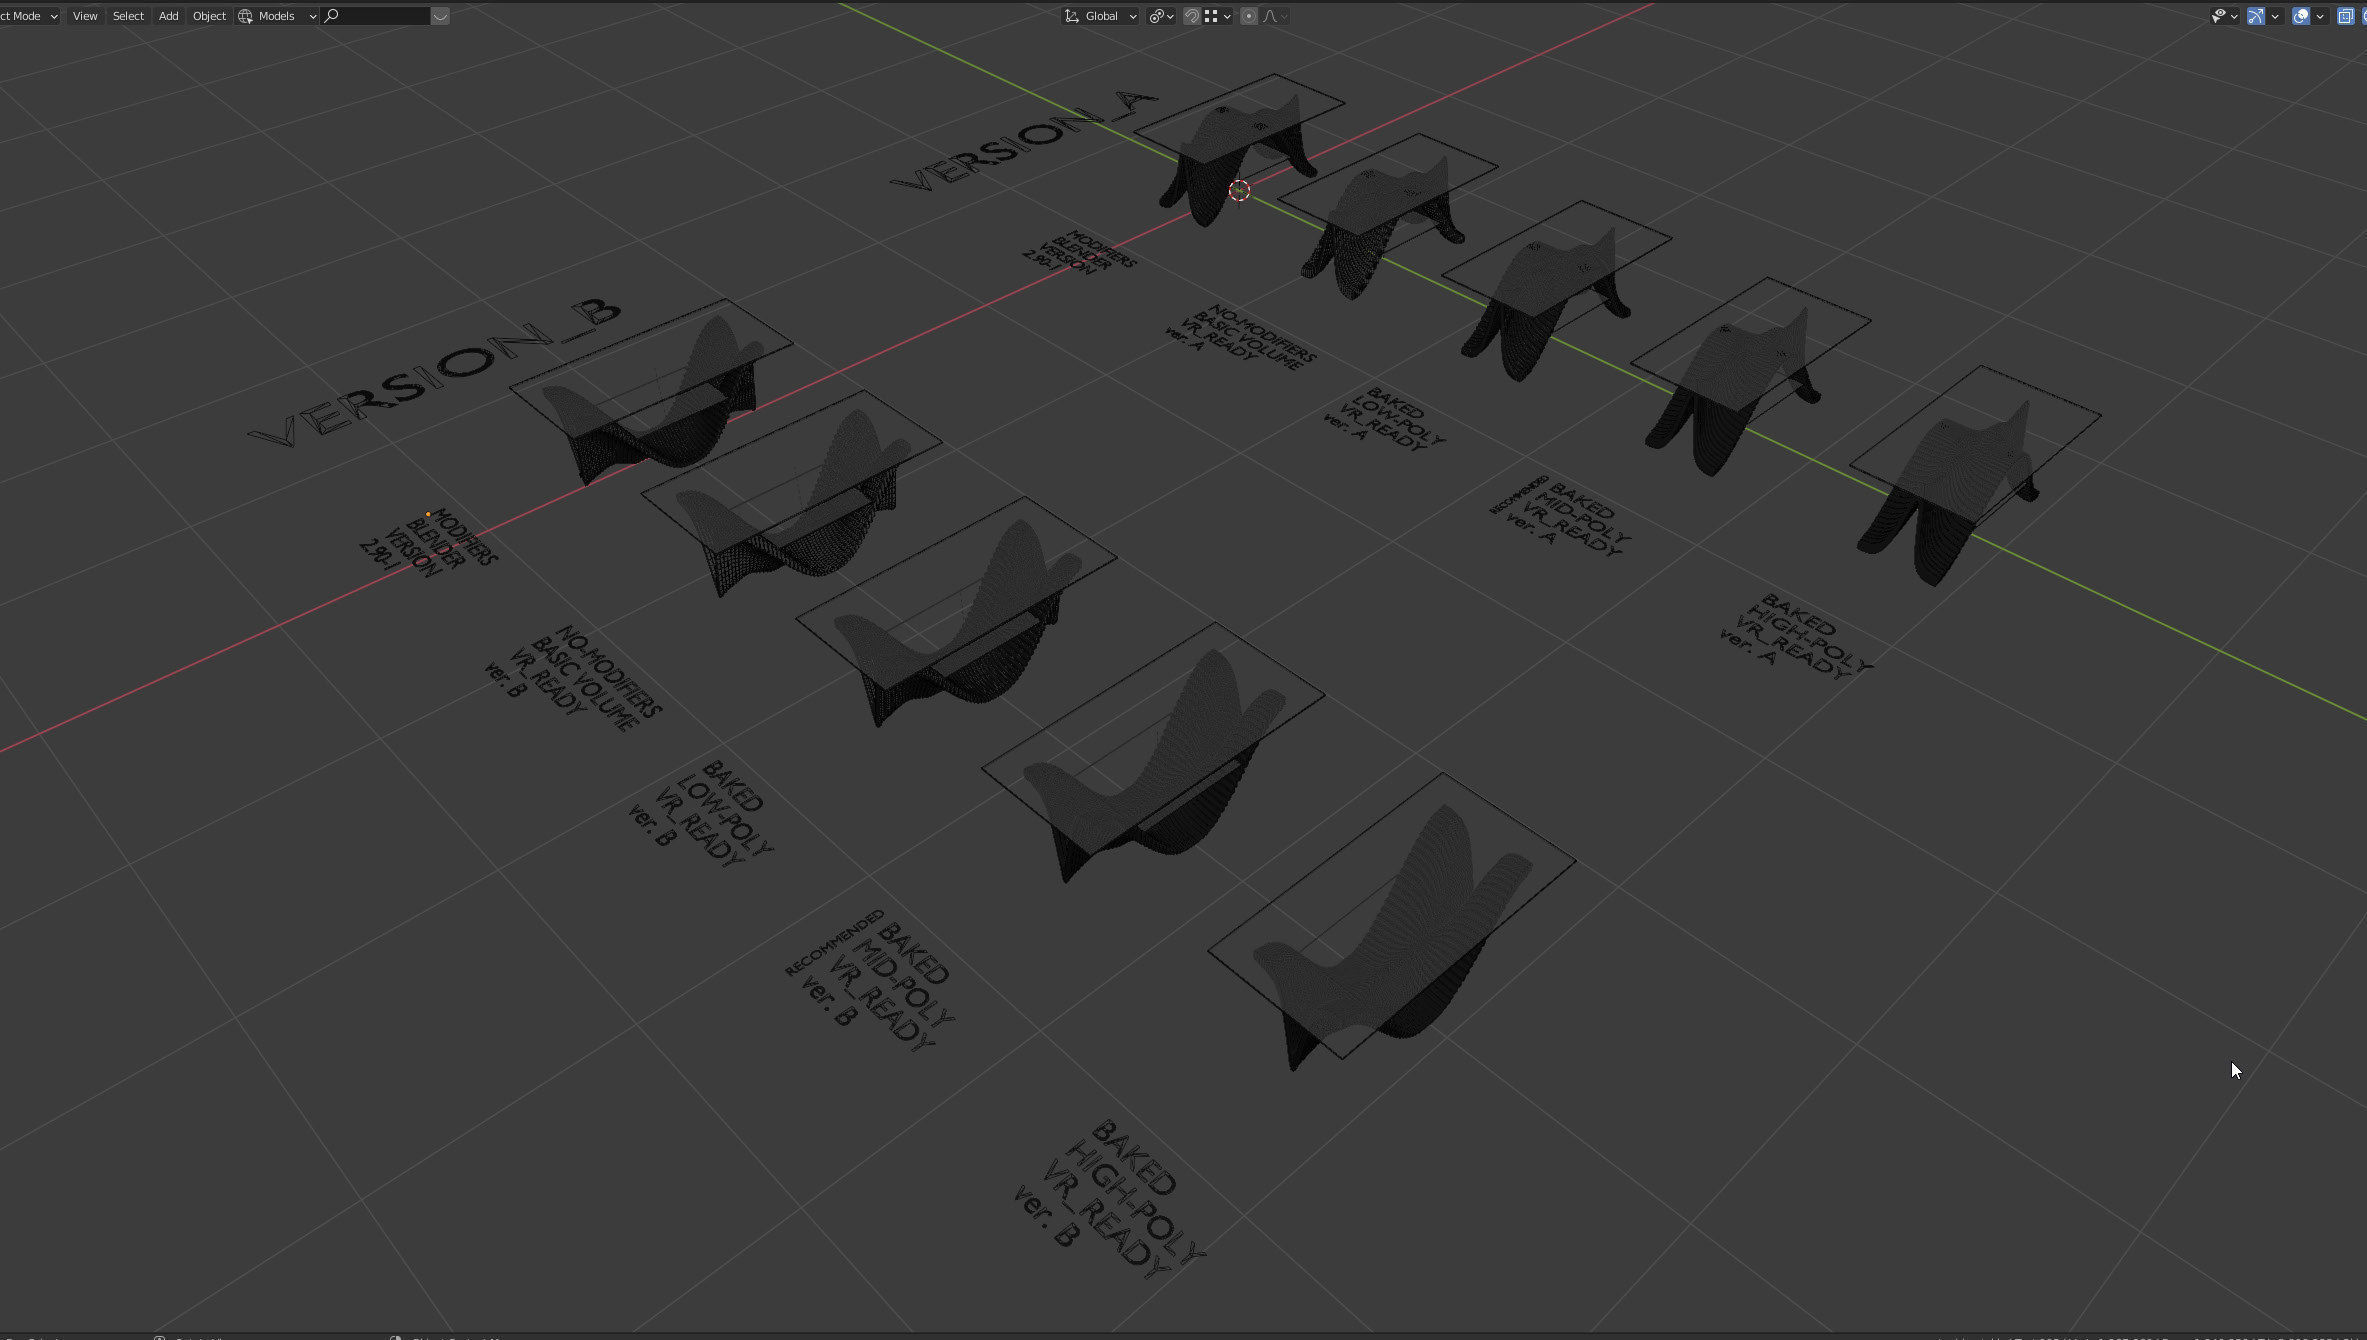Open the Select menu

point(128,16)
